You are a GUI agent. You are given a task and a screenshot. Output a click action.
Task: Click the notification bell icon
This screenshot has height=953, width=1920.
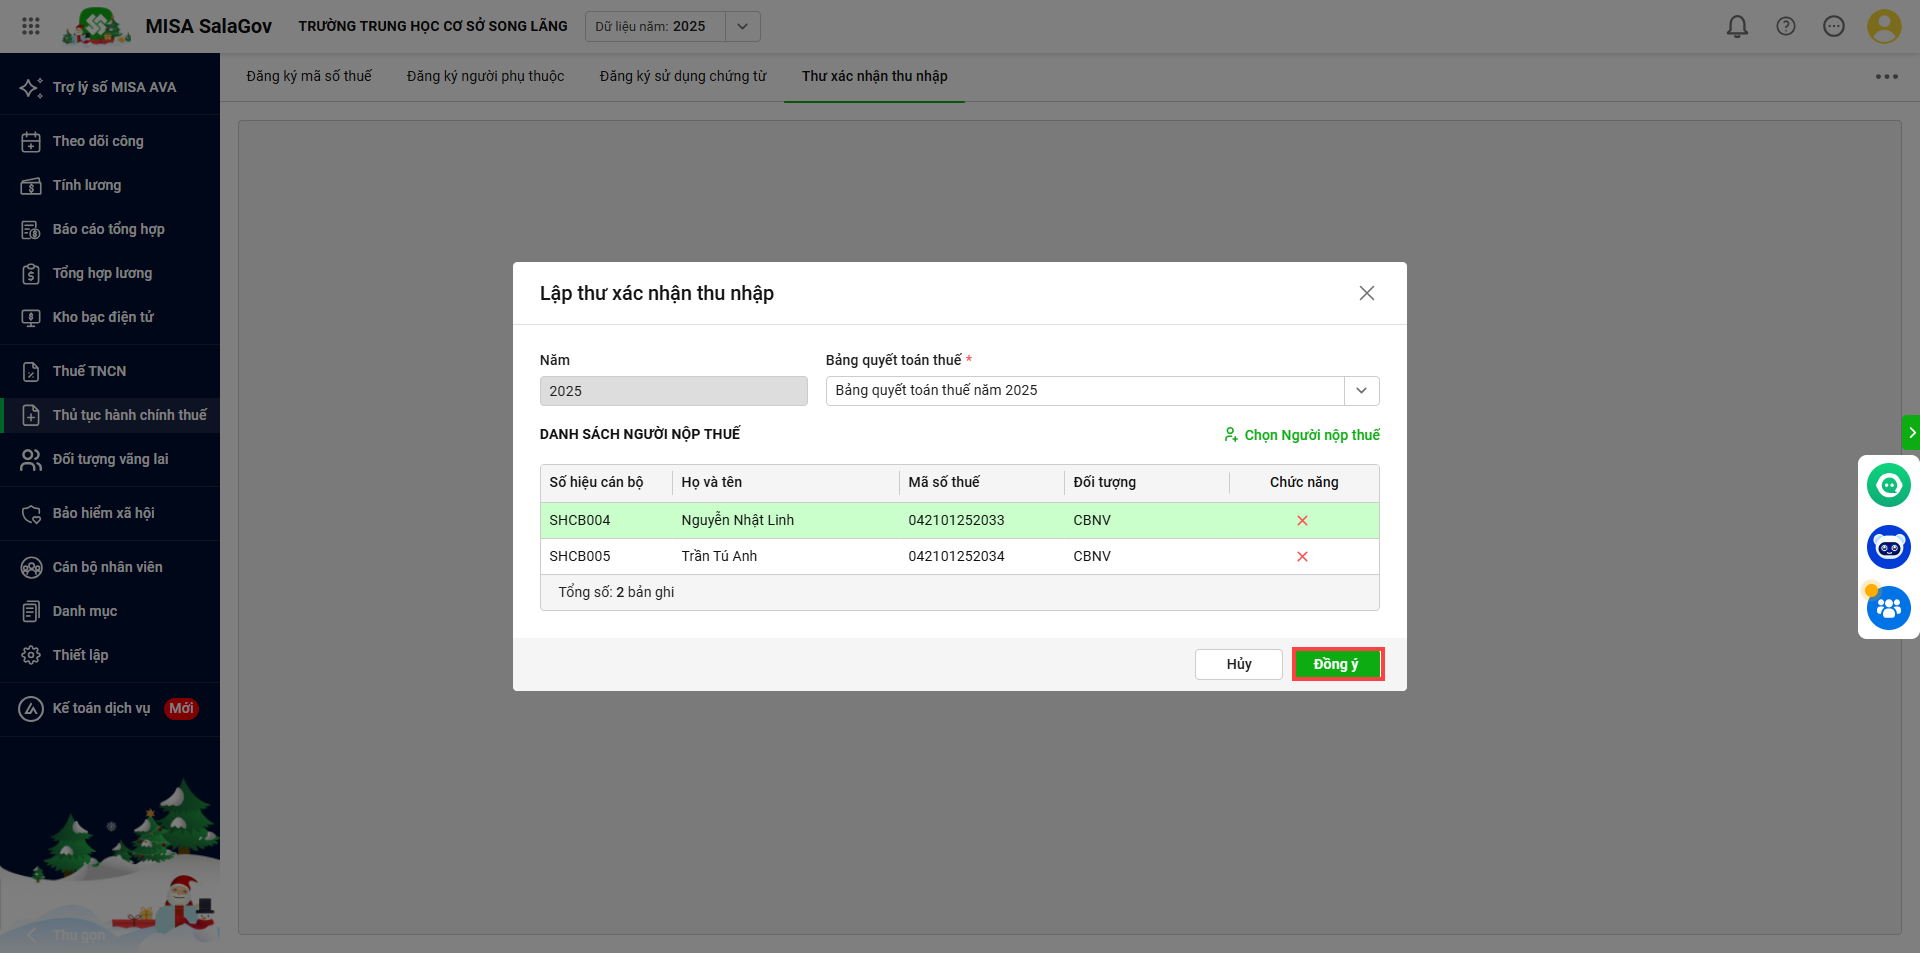pos(1737,27)
